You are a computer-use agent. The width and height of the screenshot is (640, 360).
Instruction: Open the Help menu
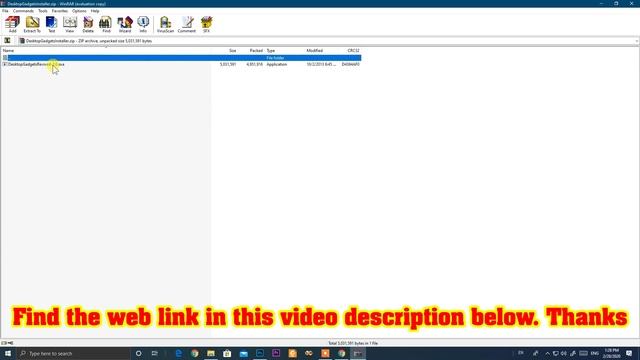[x=95, y=11]
